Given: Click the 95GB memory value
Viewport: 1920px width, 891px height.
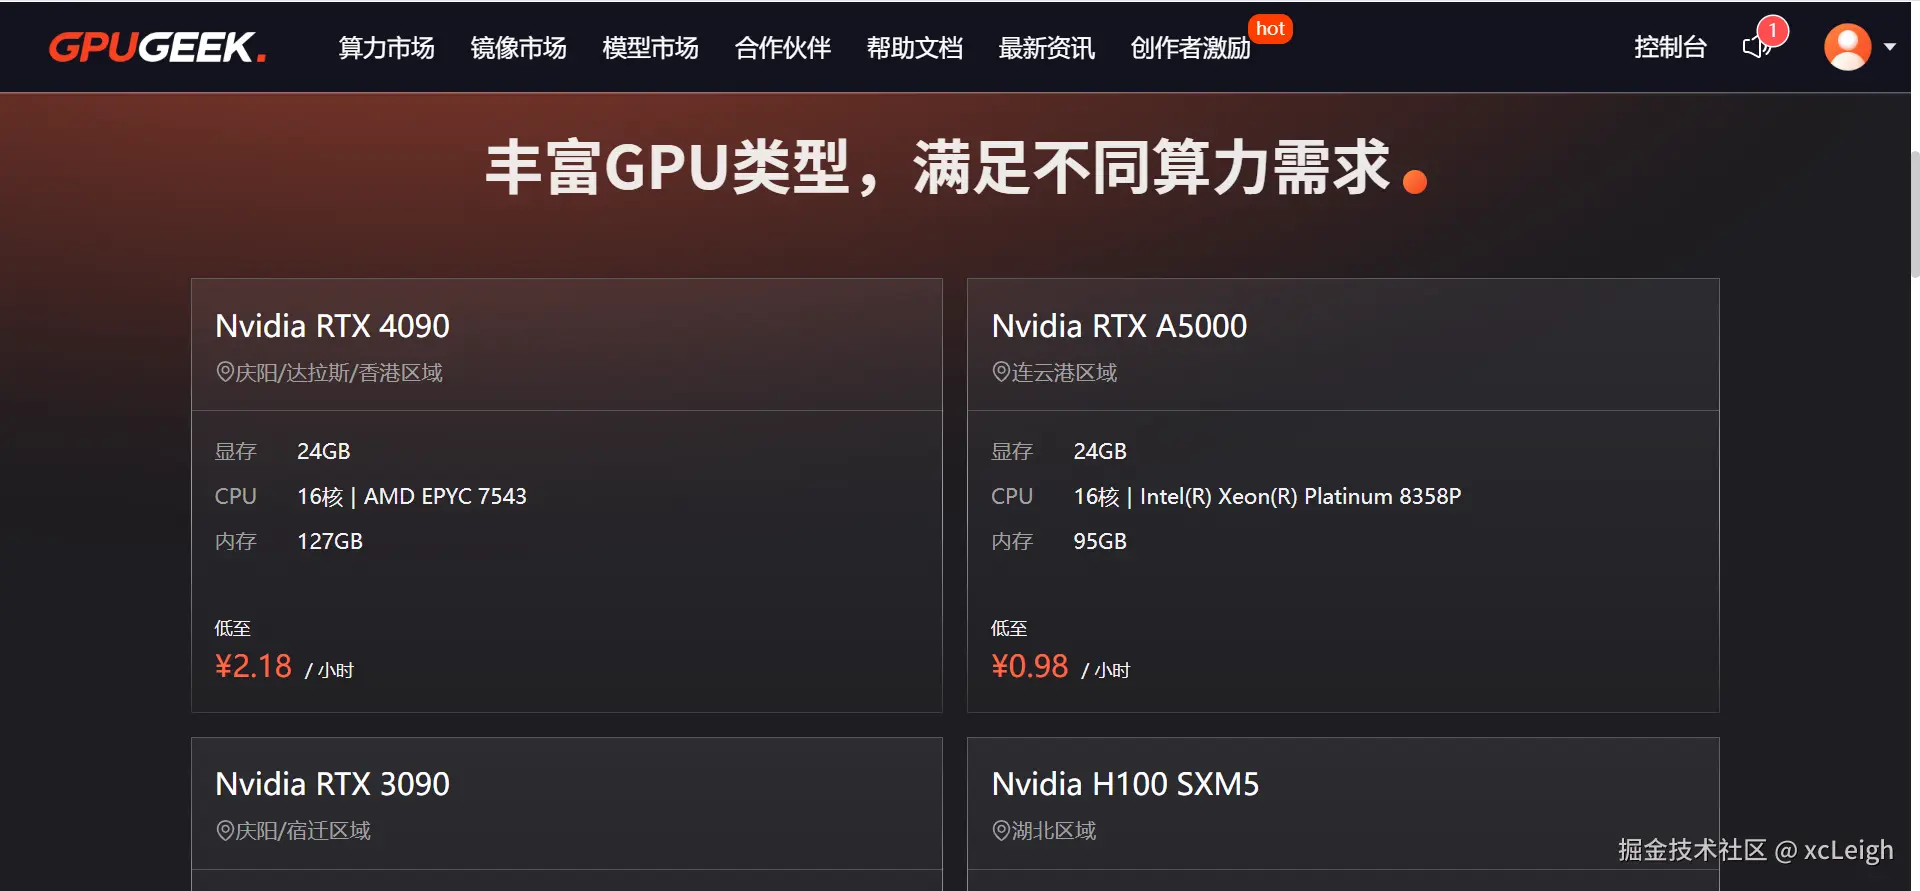Looking at the screenshot, I should (x=1100, y=541).
